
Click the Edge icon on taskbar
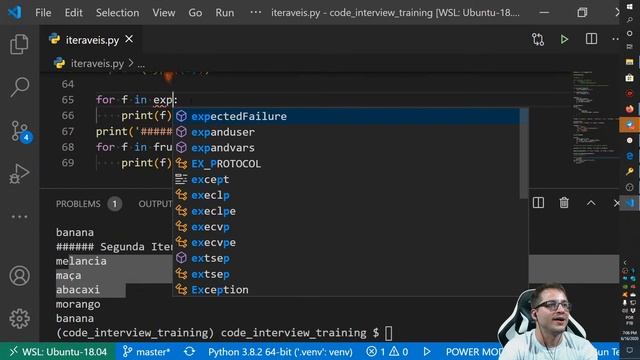click(x=629, y=156)
